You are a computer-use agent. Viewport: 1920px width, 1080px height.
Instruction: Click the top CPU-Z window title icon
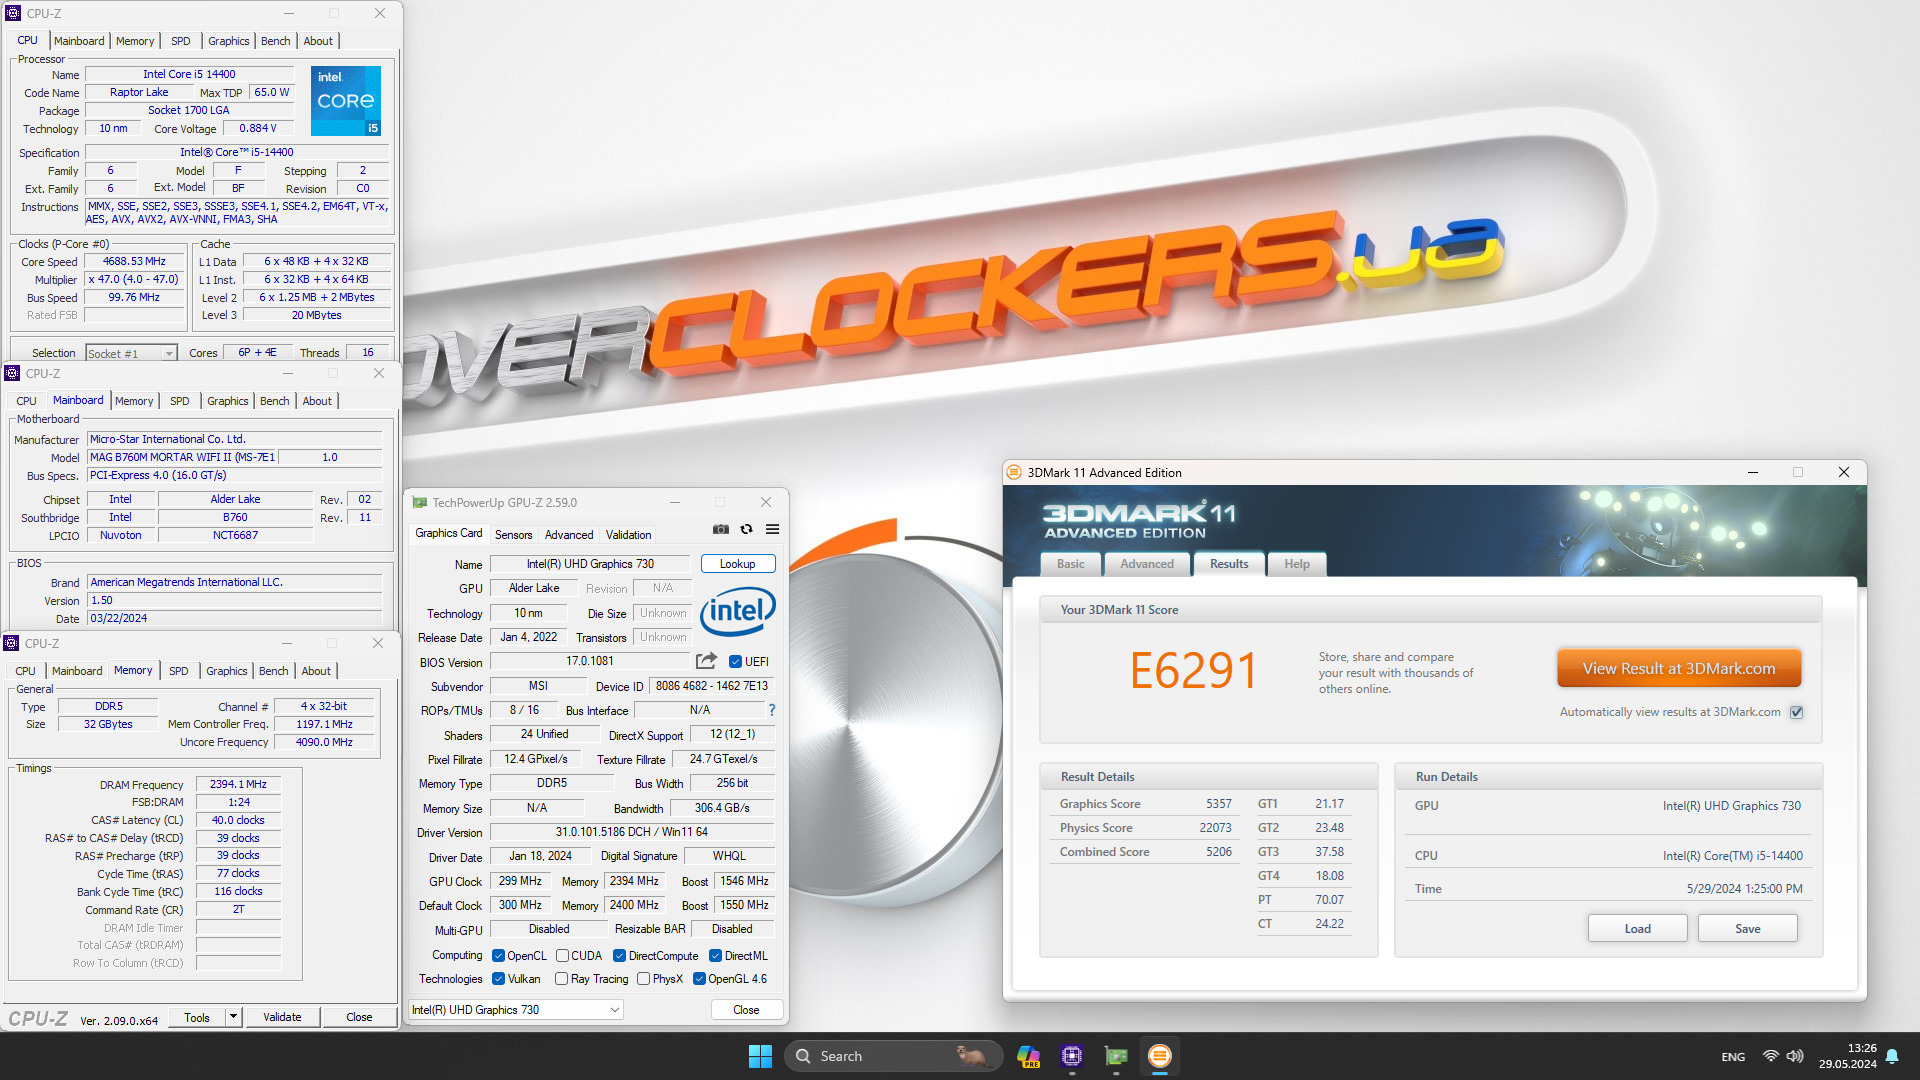click(13, 13)
